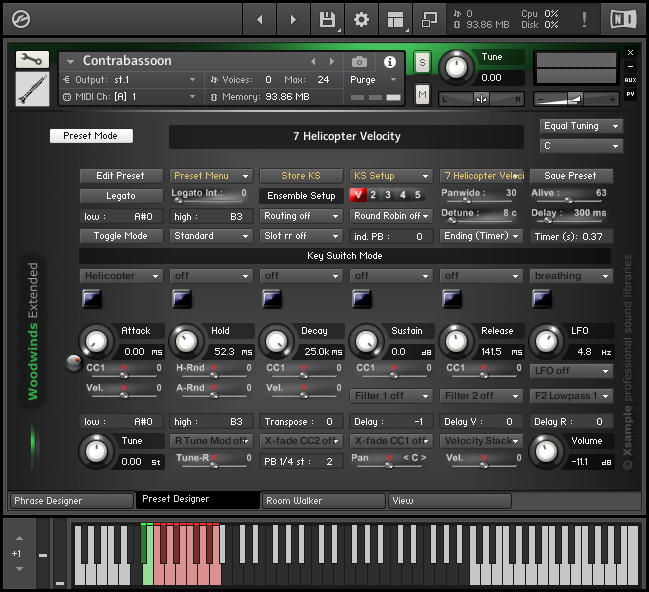Screen dimensions: 649x592
Task: Switch to the Preset Designer tab
Action: [x=198, y=499]
